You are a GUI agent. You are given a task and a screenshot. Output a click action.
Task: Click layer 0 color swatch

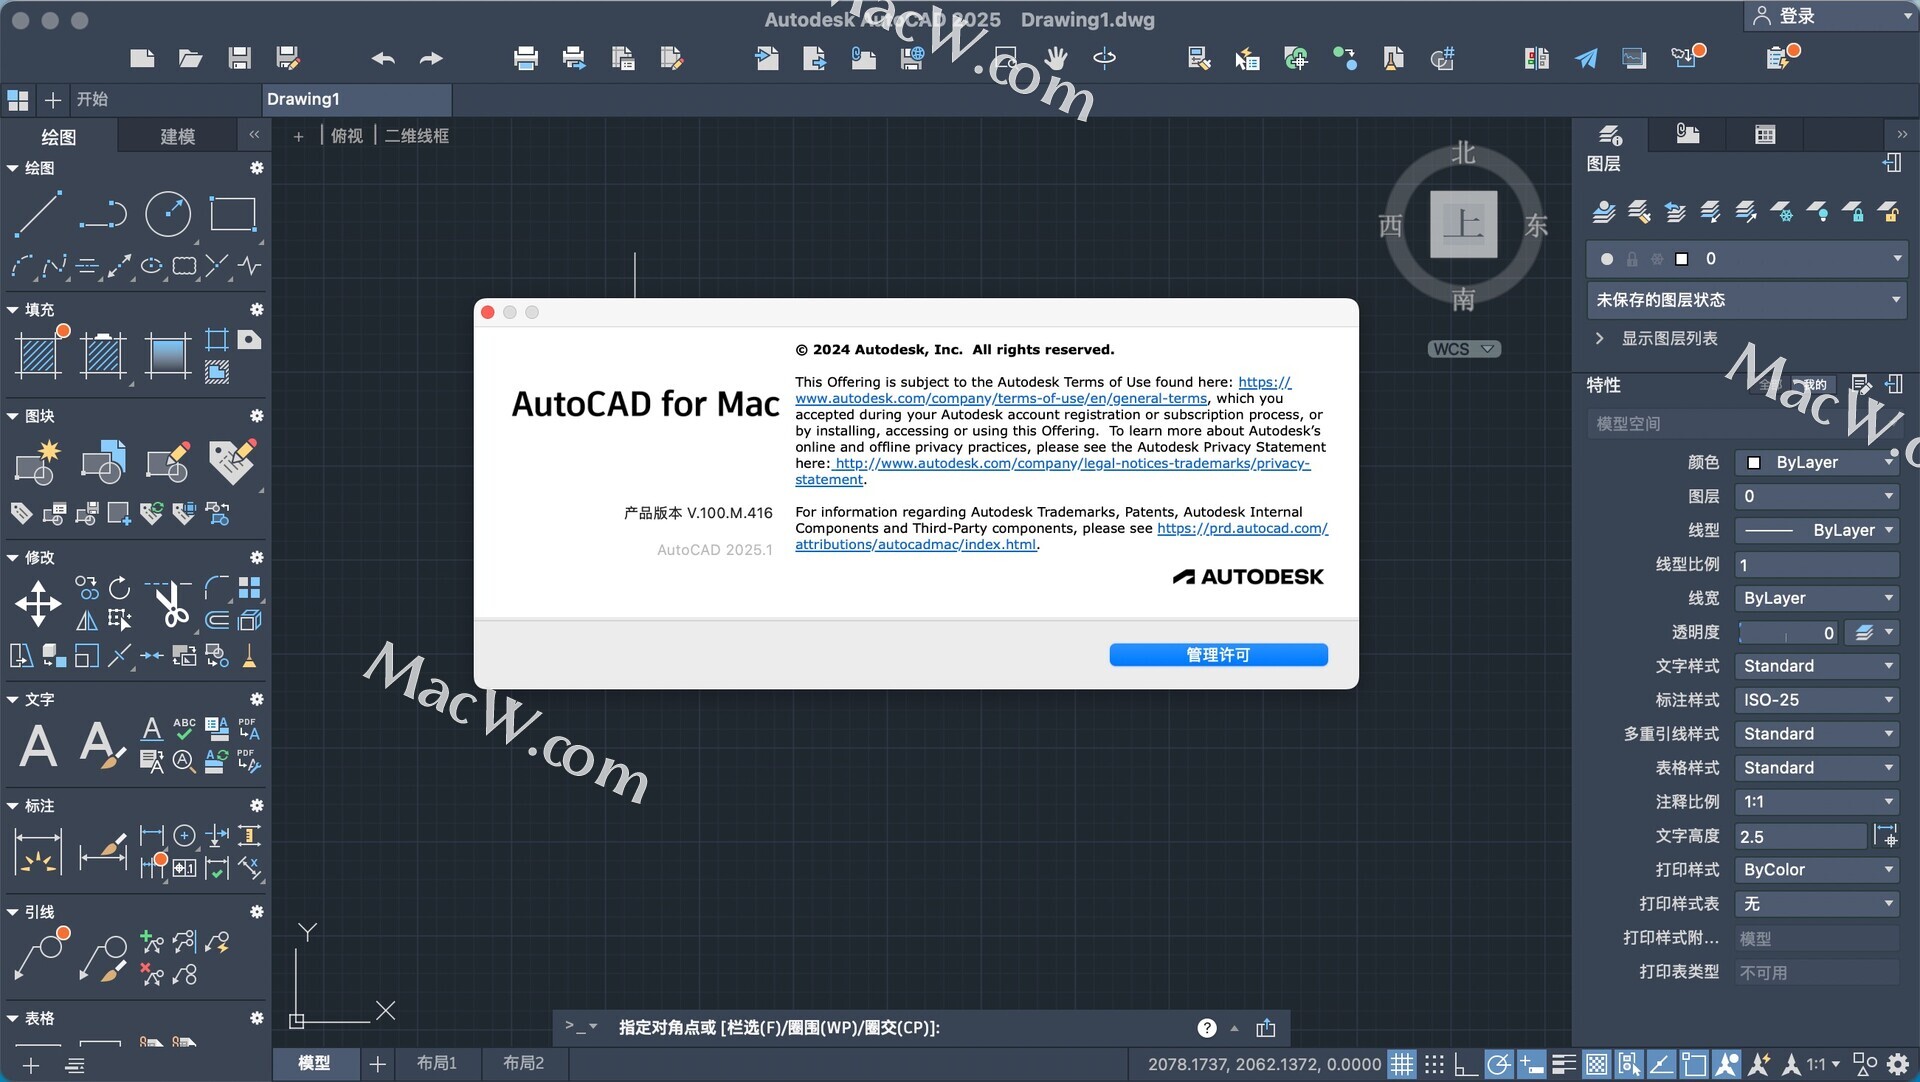1682,259
